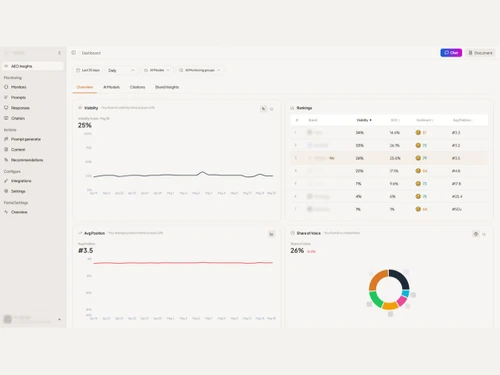Open the Document button

click(x=480, y=53)
